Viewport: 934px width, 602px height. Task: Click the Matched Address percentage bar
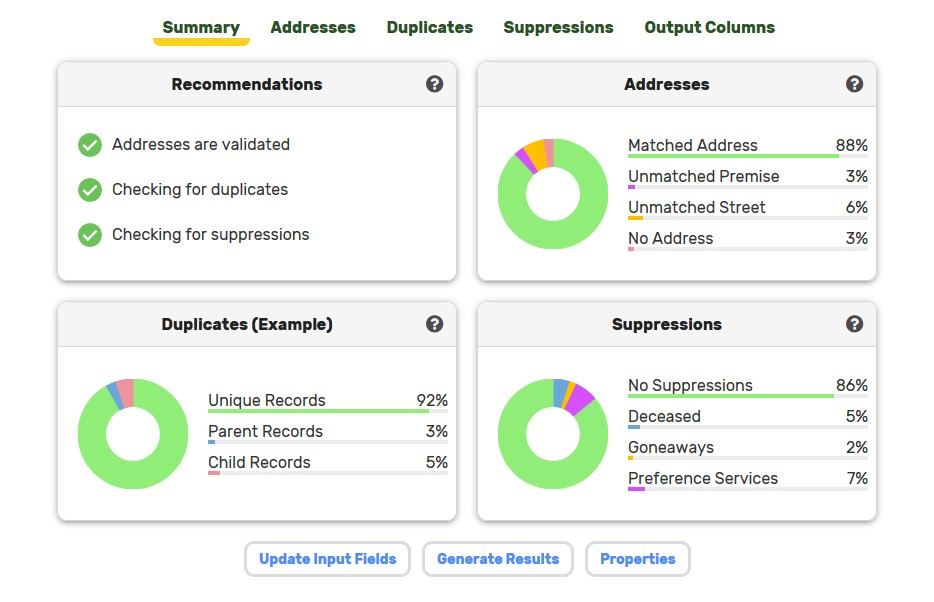tap(748, 156)
